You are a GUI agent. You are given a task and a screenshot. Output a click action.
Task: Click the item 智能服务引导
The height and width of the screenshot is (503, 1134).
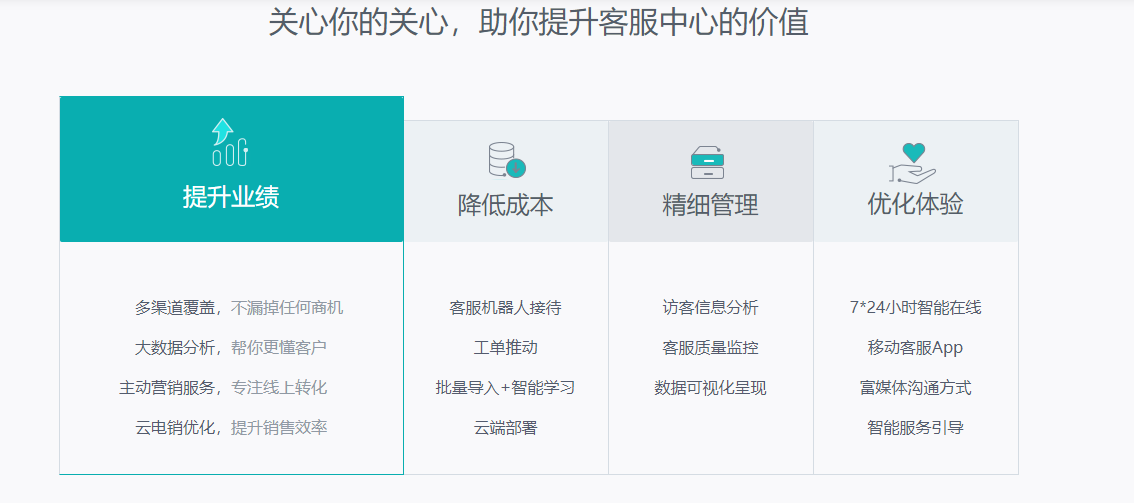click(x=916, y=427)
